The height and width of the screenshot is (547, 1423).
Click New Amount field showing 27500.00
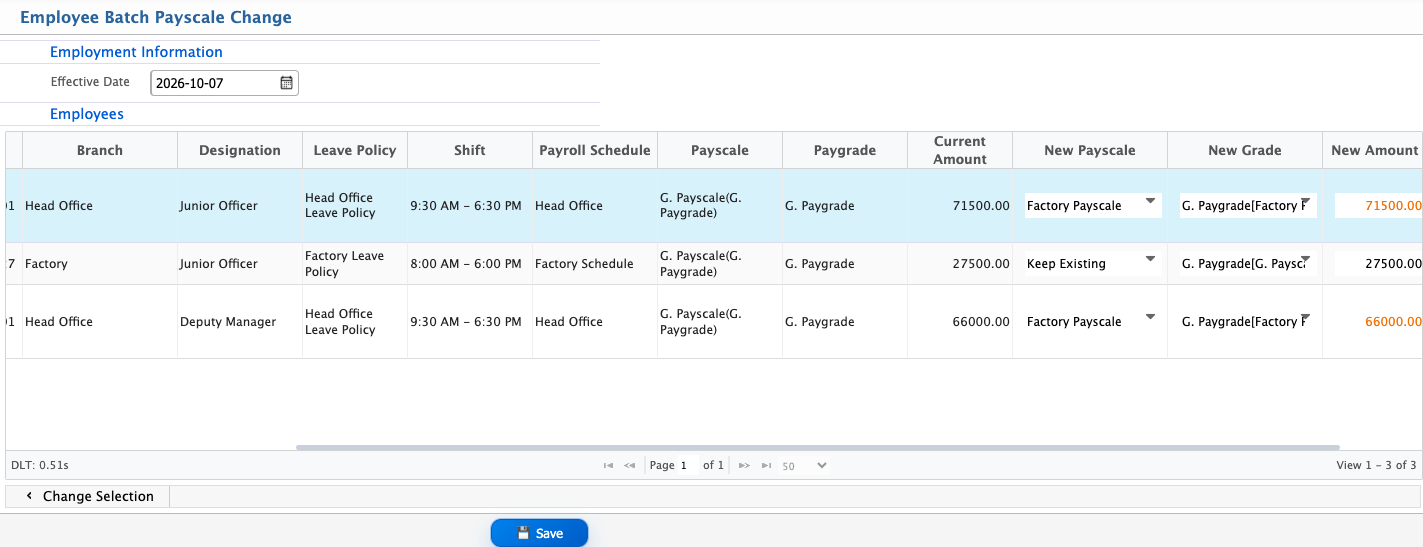pyautogui.click(x=1379, y=264)
